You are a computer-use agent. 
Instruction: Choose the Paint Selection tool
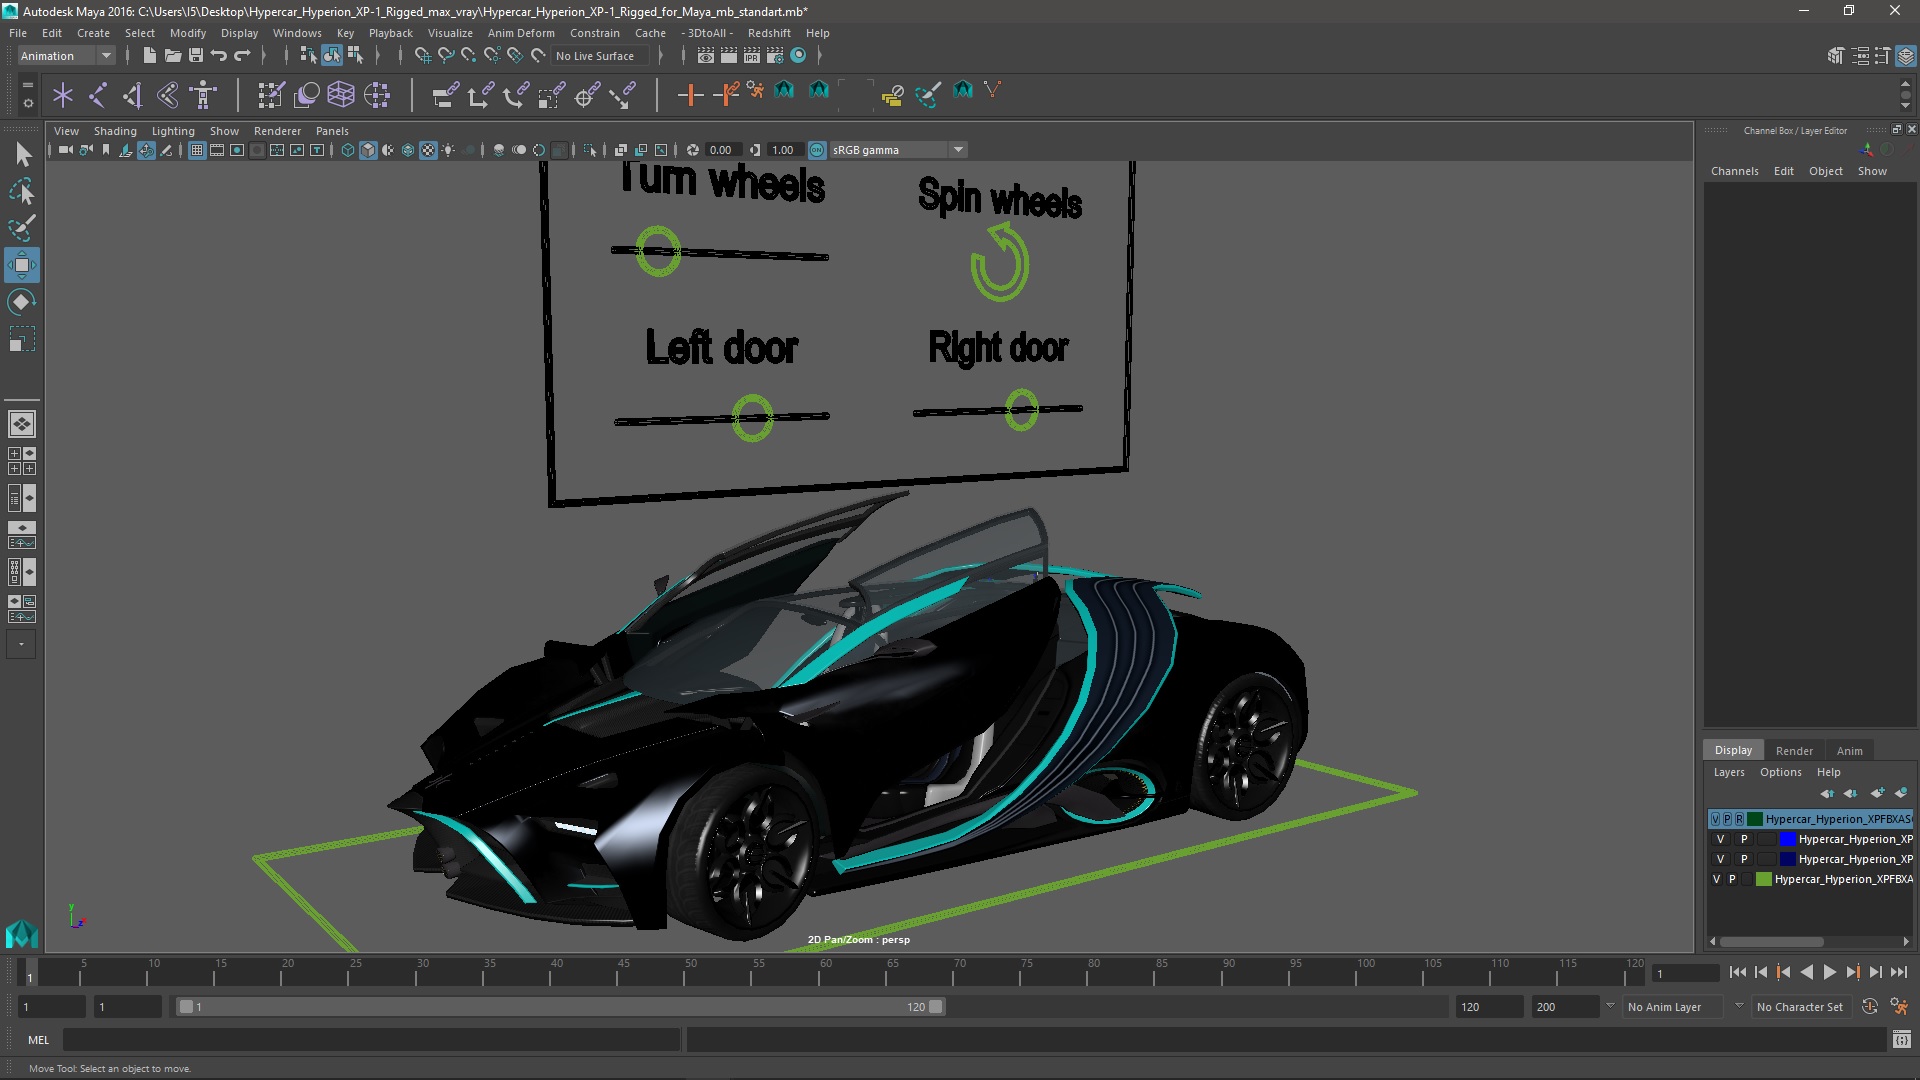[x=22, y=228]
